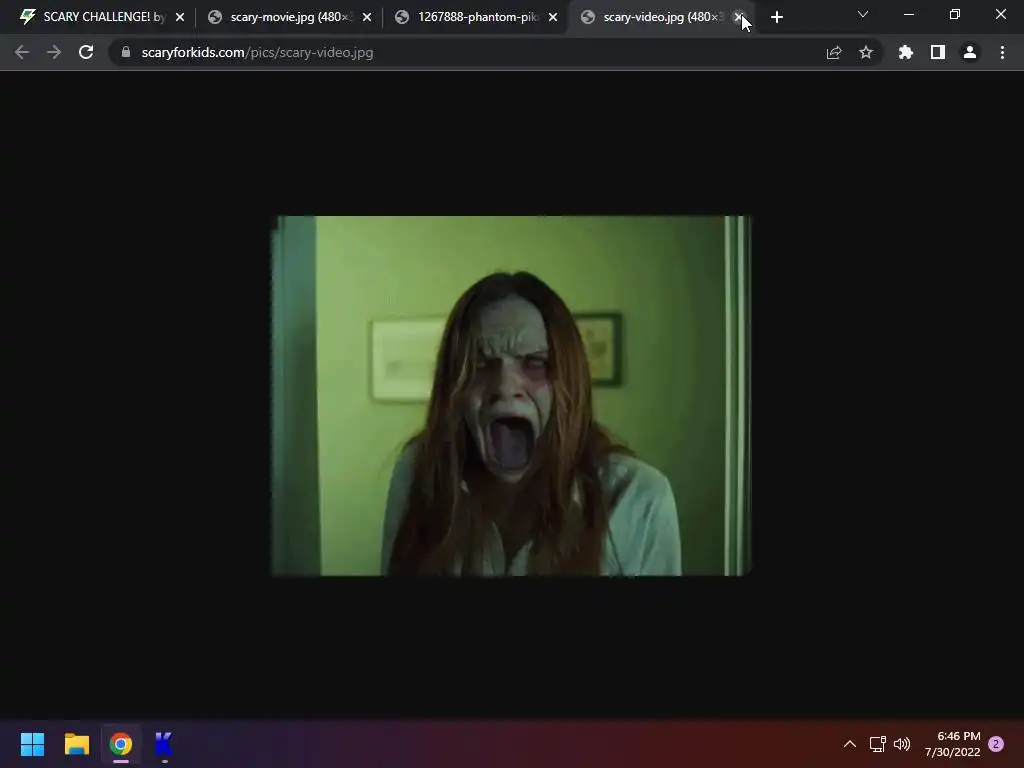The image size is (1024, 768).
Task: Open the Windows Start menu
Action: pyautogui.click(x=32, y=744)
